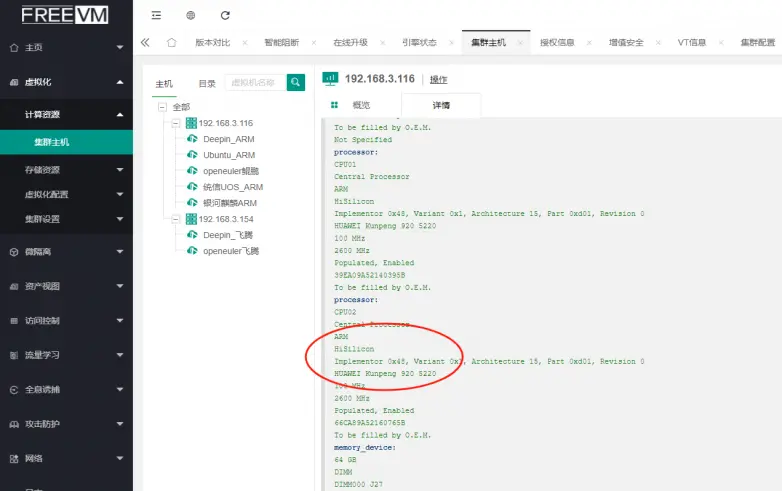Click the globe language icon
This screenshot has height=491, width=782.
[x=190, y=15]
